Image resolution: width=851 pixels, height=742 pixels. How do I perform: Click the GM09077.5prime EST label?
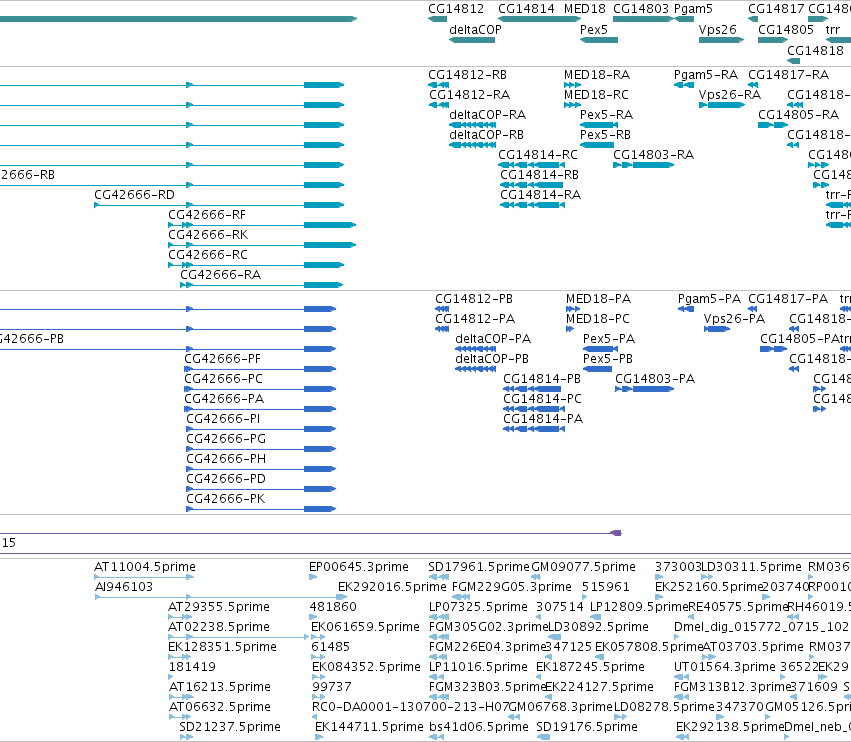tap(583, 567)
